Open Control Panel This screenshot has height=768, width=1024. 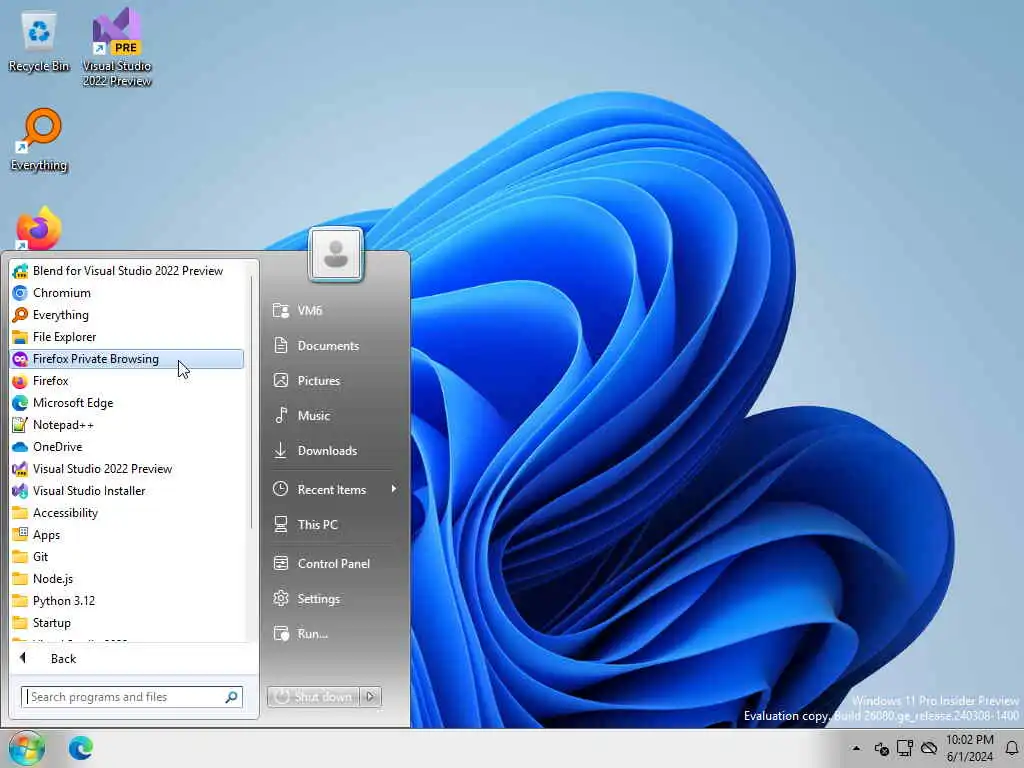point(336,564)
